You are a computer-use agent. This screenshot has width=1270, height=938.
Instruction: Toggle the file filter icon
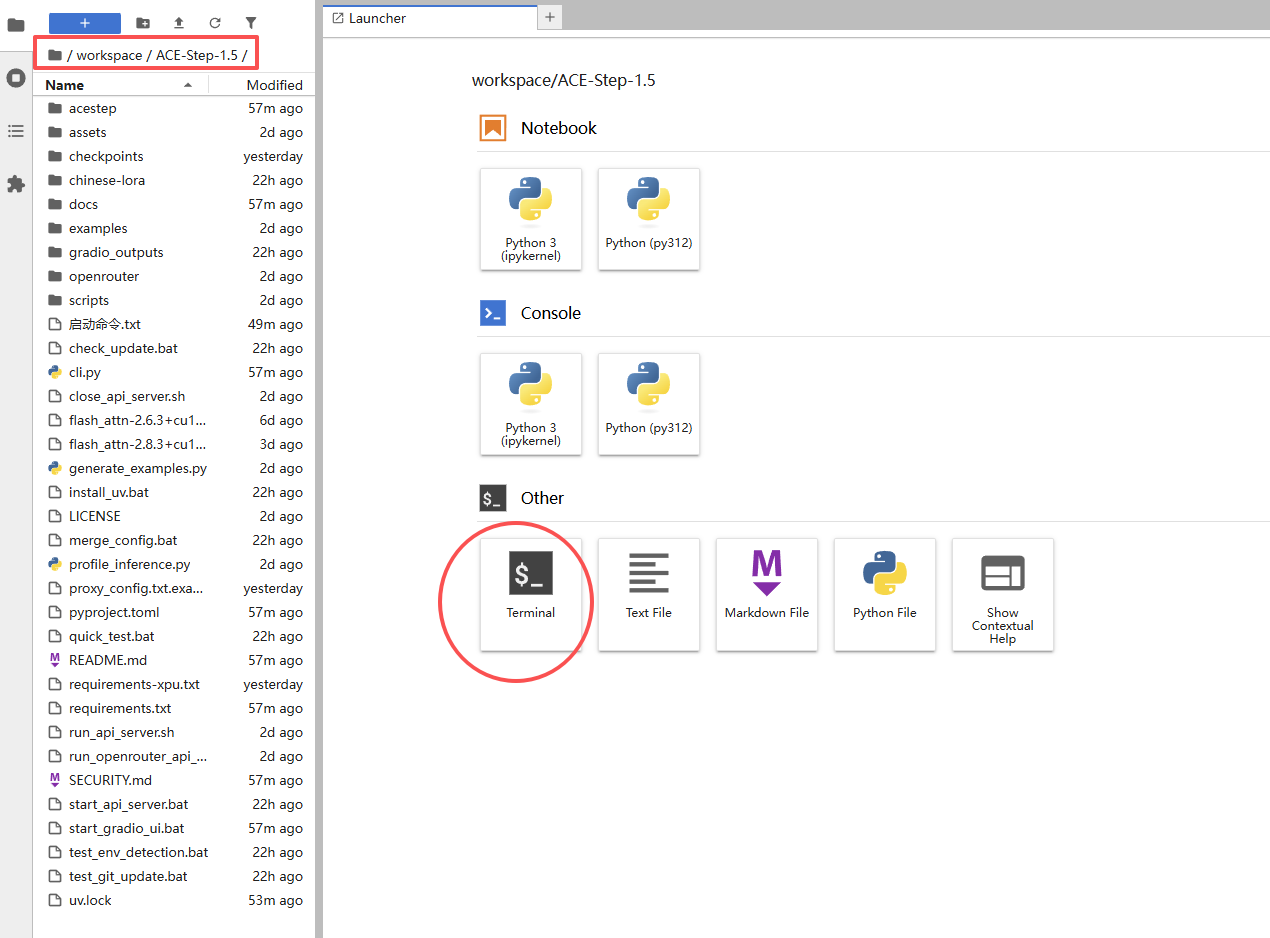pos(251,23)
